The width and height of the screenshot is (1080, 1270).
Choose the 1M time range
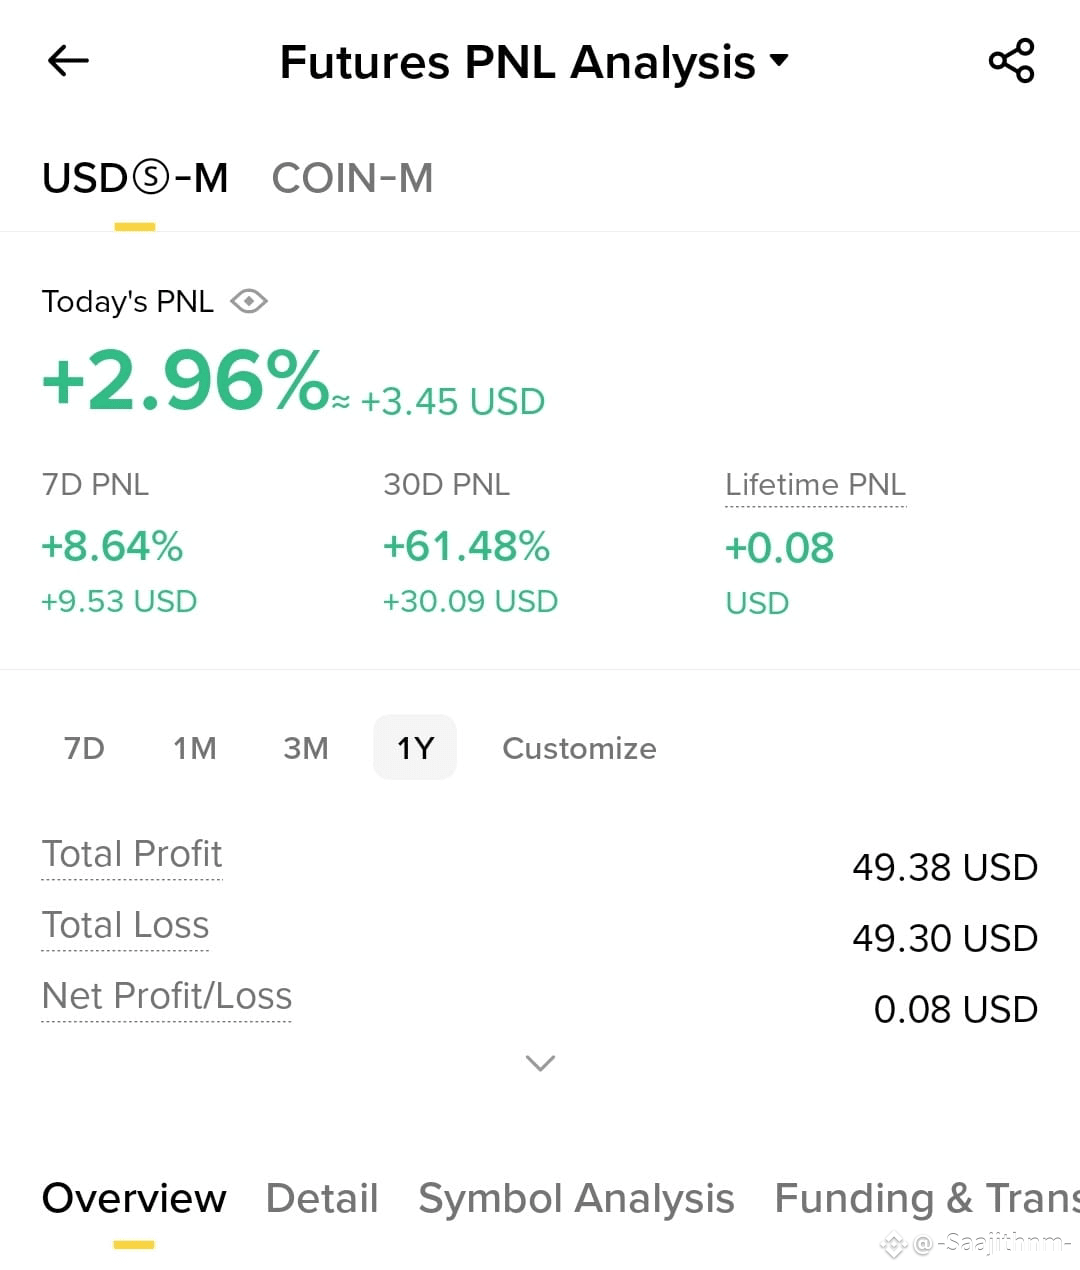(195, 748)
